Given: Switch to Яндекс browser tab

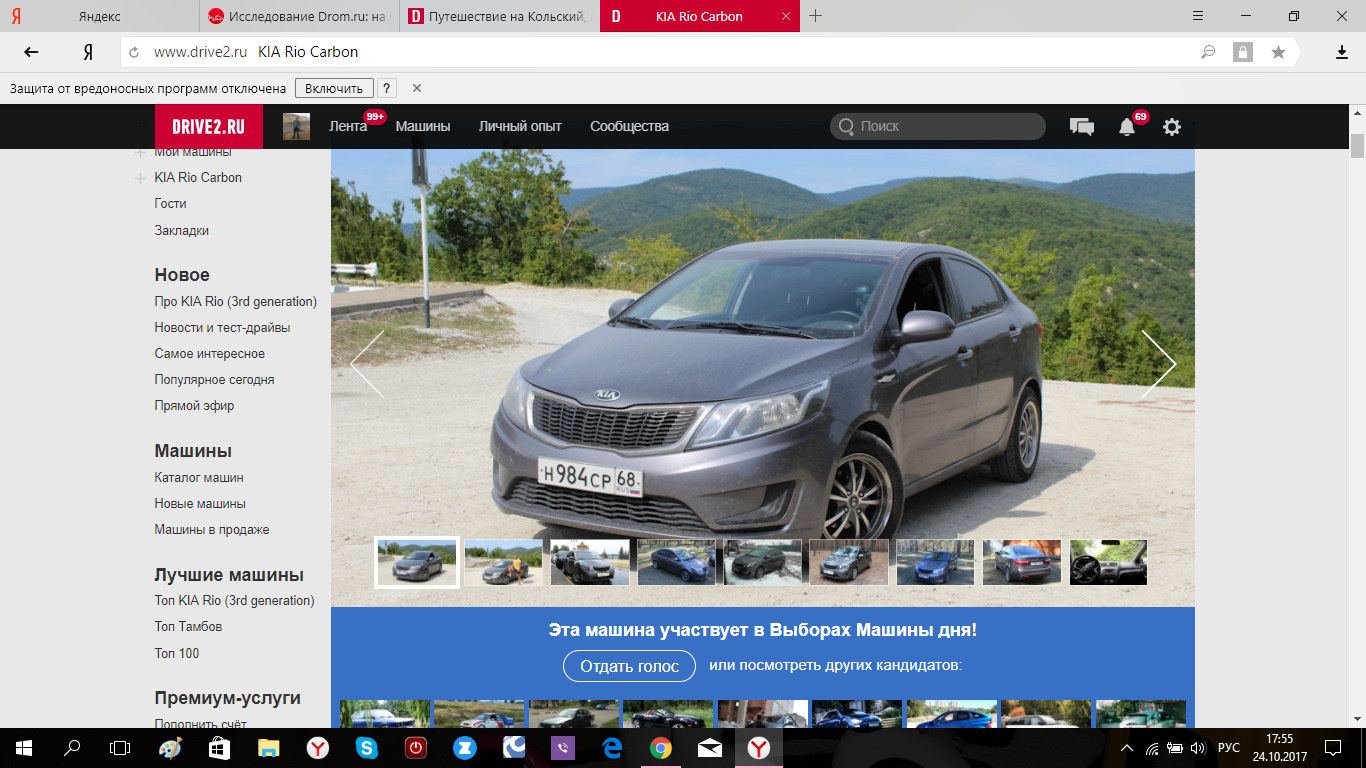Looking at the screenshot, I should (100, 16).
